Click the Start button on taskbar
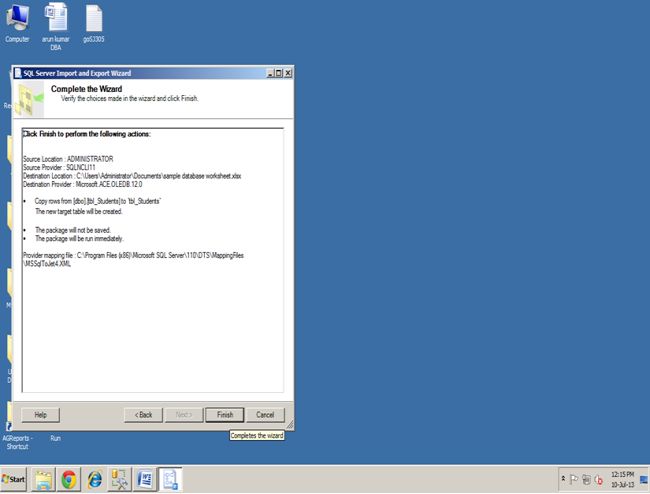Image resolution: width=650 pixels, height=494 pixels. (x=13, y=479)
